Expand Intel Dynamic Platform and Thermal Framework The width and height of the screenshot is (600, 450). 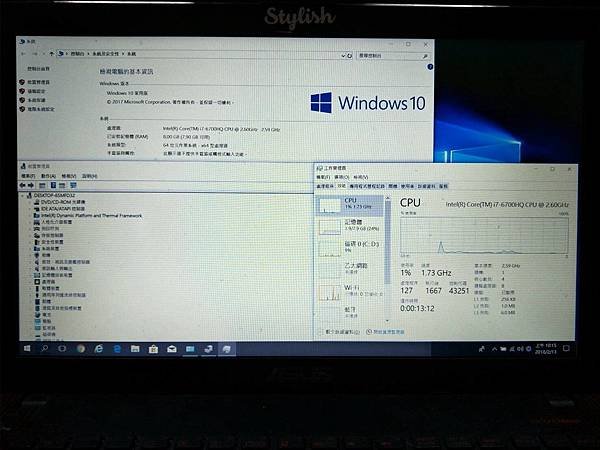tap(31, 215)
